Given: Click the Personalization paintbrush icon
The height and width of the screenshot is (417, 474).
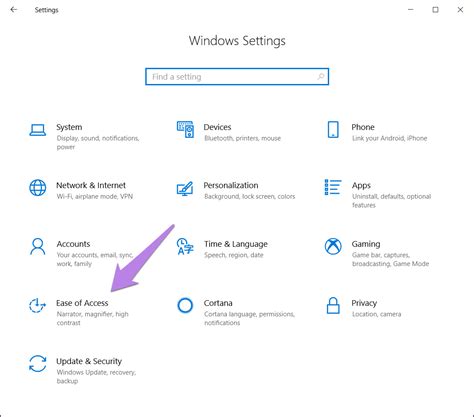Looking at the screenshot, I should (185, 188).
